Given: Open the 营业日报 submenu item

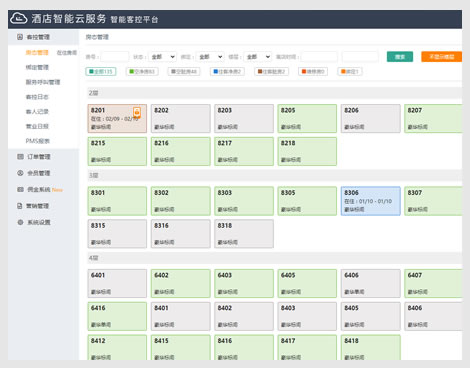Looking at the screenshot, I should pos(37,126).
